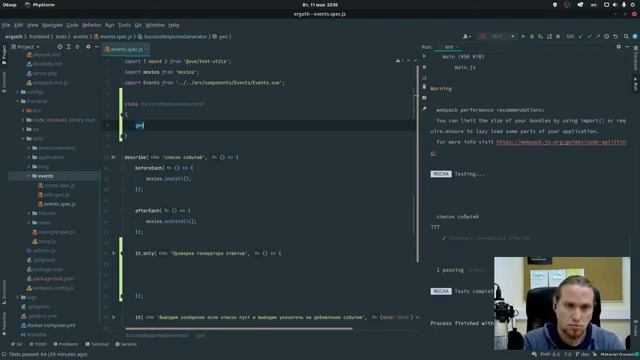This screenshot has width=640, height=360.
Task: Open the Refactor menu
Action: [91, 25]
